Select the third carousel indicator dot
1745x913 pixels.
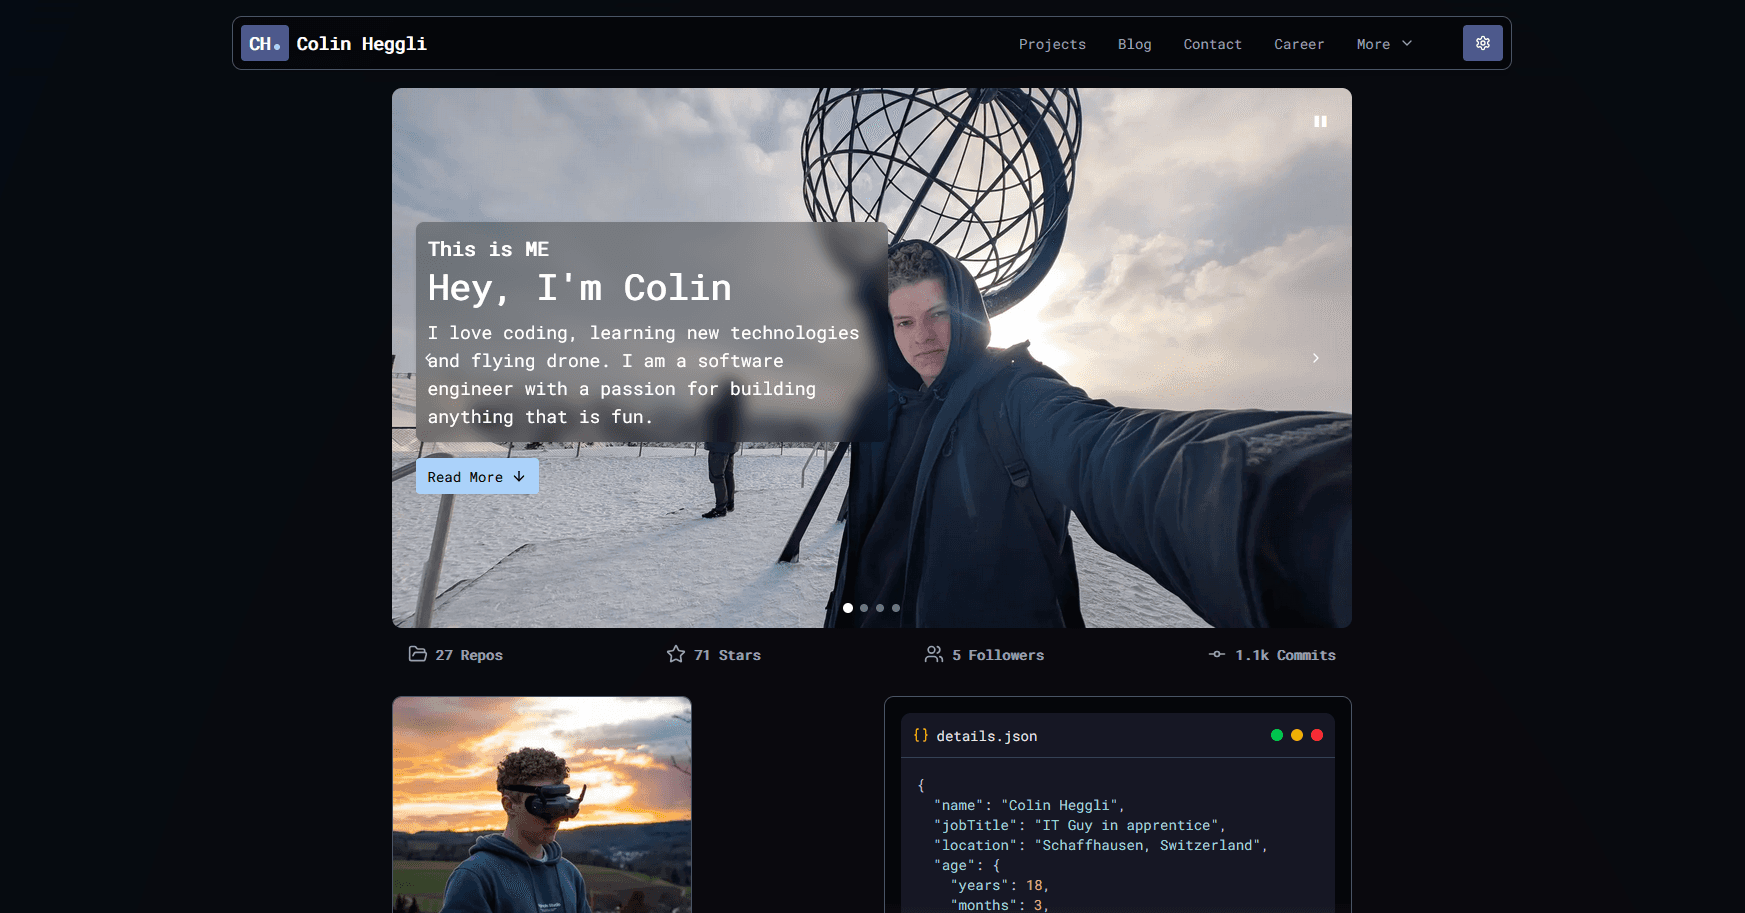click(x=880, y=608)
